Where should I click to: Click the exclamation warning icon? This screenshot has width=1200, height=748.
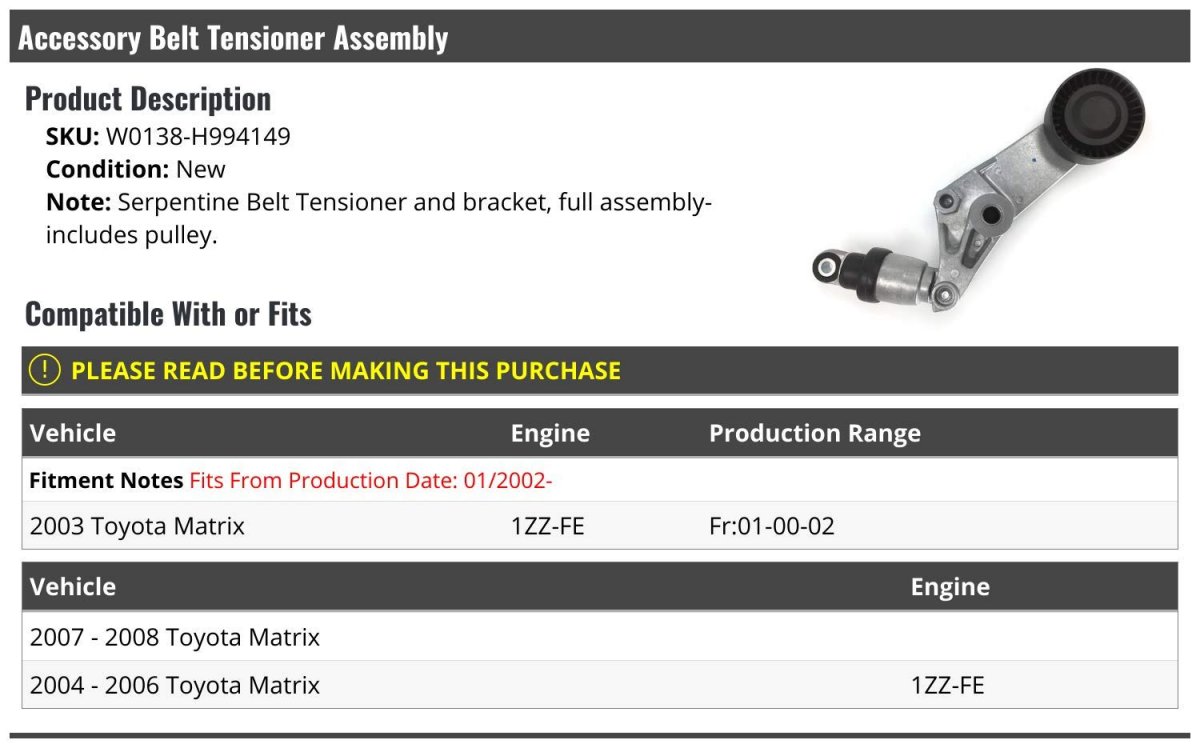[x=45, y=370]
